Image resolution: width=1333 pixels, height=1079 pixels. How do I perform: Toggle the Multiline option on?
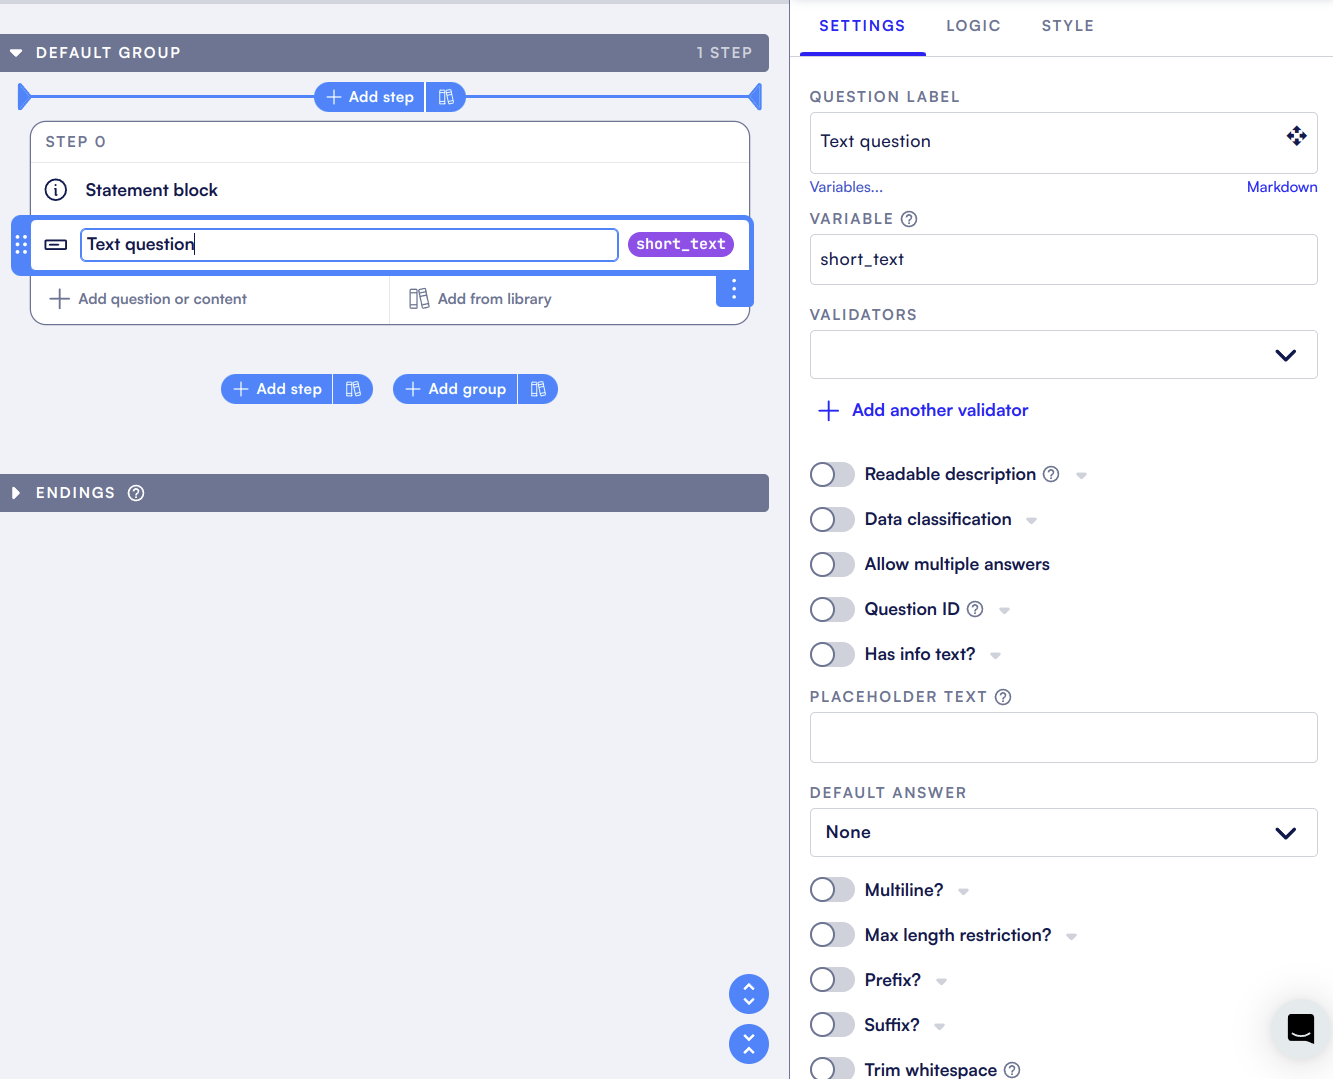[x=832, y=890]
